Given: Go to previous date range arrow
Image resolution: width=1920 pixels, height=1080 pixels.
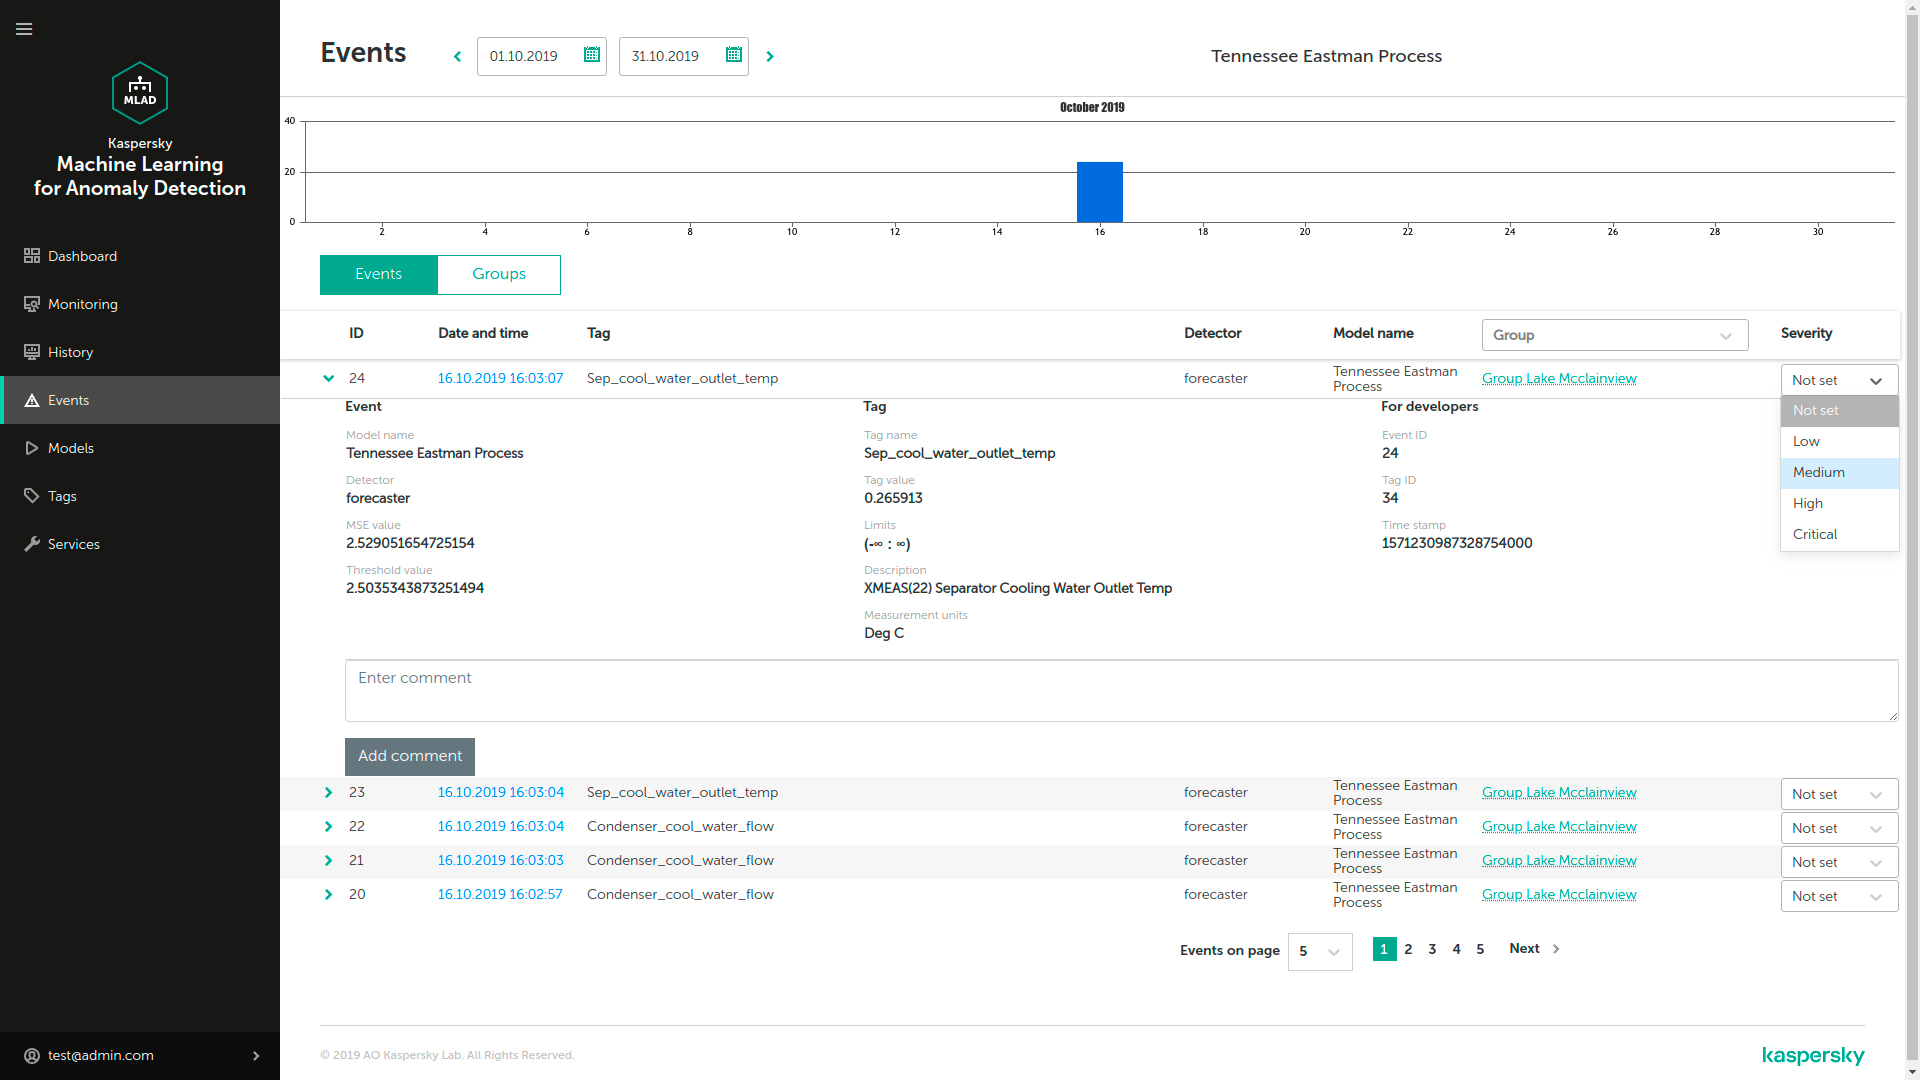Looking at the screenshot, I should tap(458, 57).
